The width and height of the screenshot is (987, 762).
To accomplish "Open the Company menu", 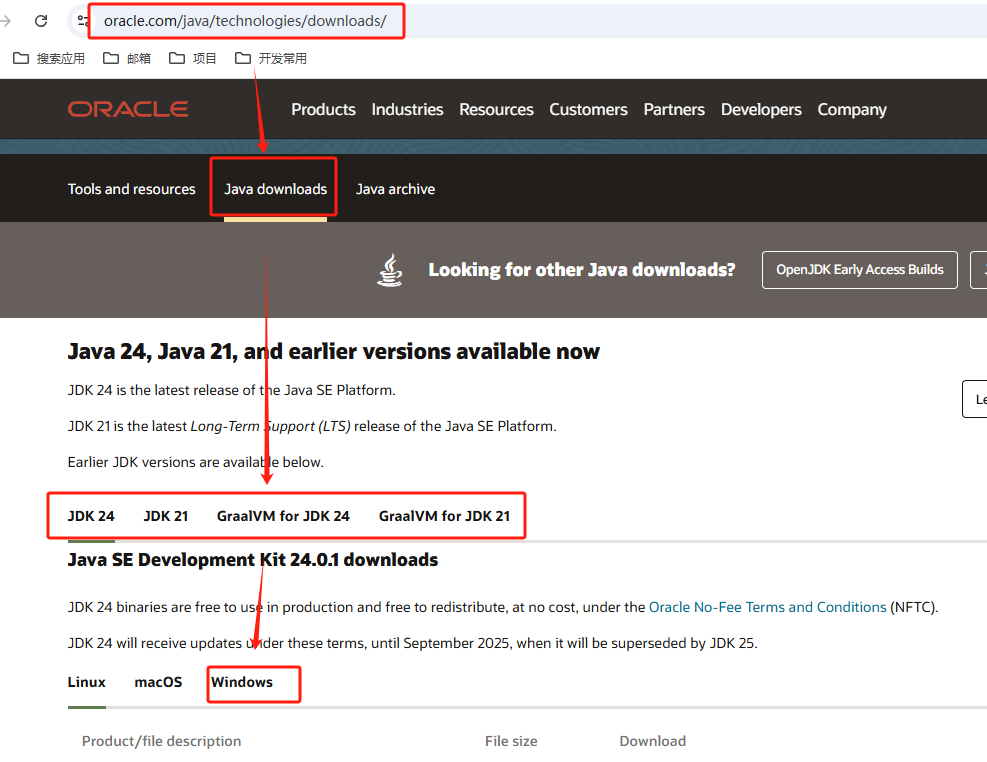I will pos(852,109).
